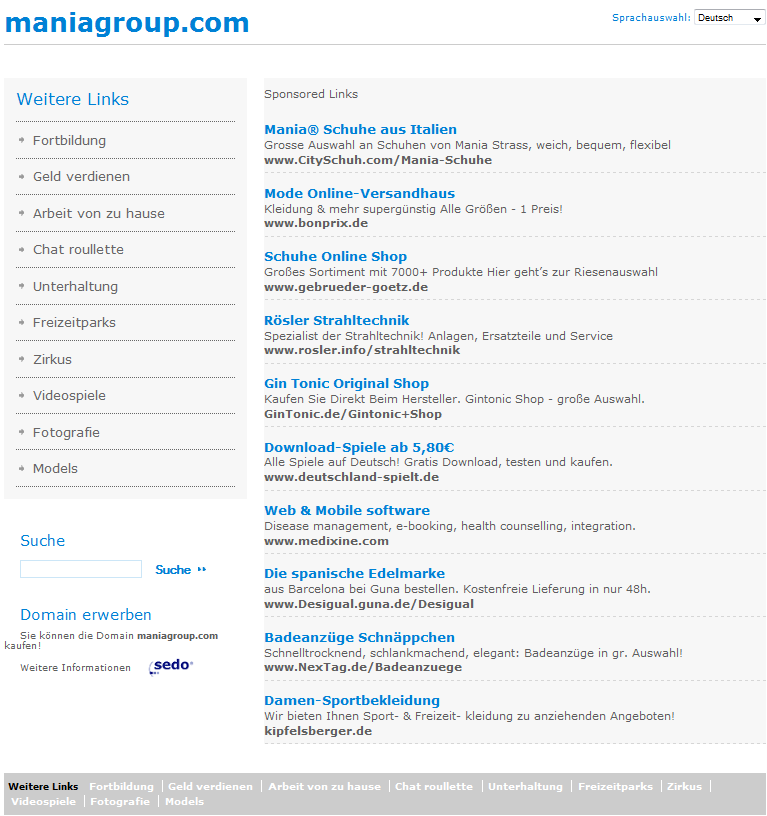
Task: Visit www.gebrueder-goetz.de URL
Action: point(346,287)
